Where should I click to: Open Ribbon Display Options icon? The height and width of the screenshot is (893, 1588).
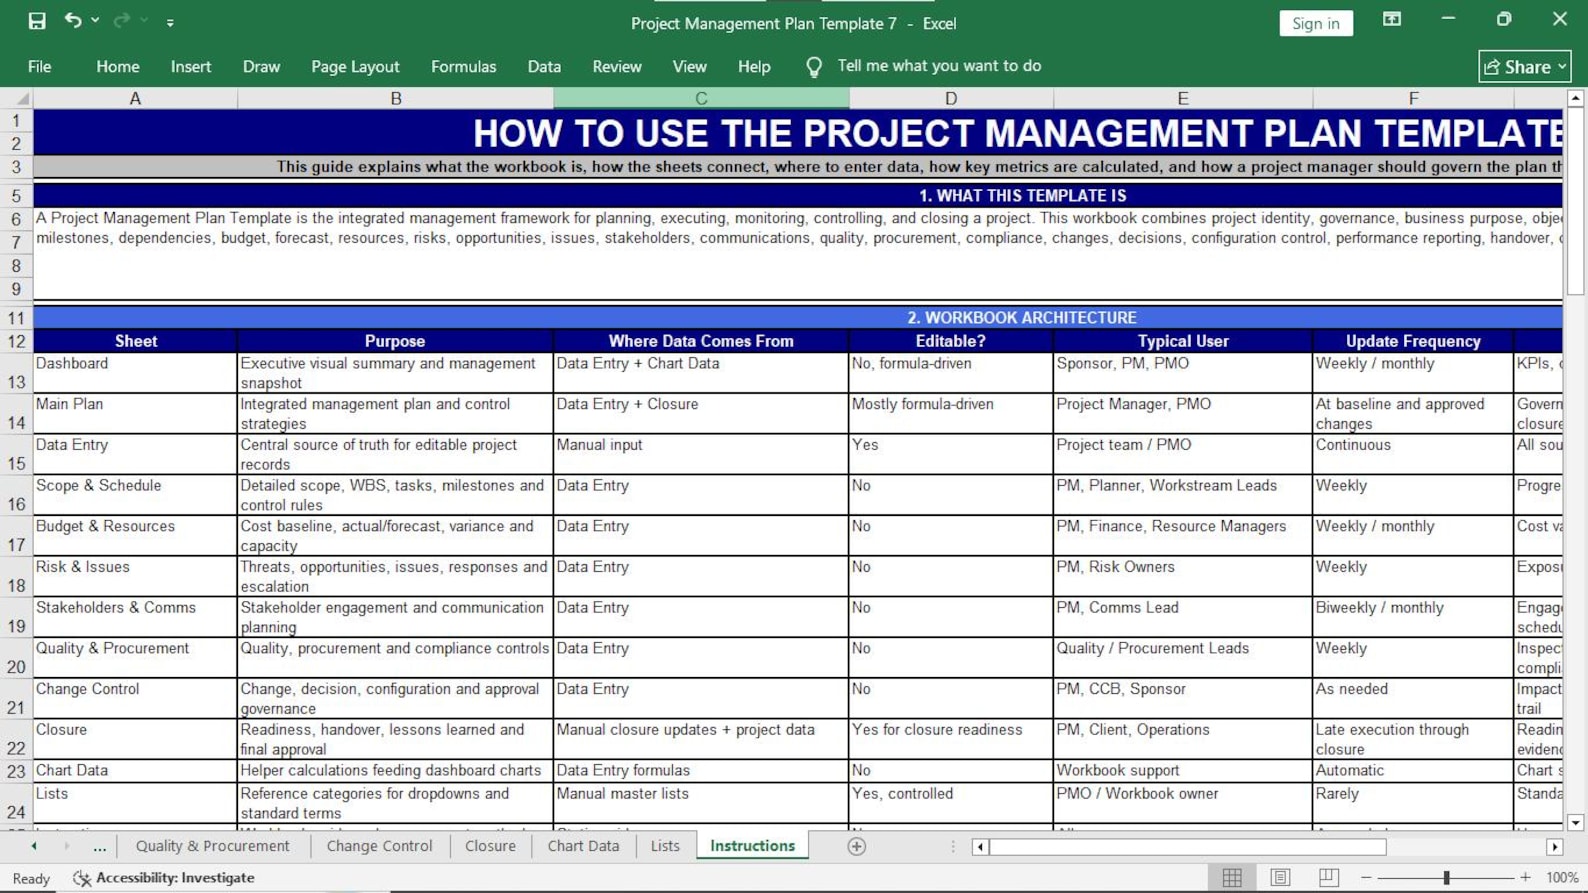[x=1392, y=19]
